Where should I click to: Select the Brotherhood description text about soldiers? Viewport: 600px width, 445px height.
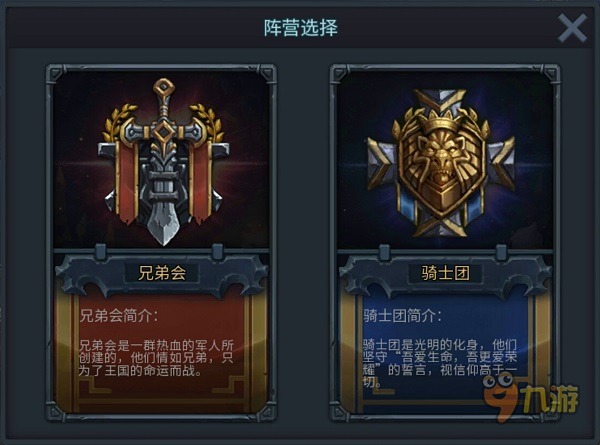[x=156, y=358]
